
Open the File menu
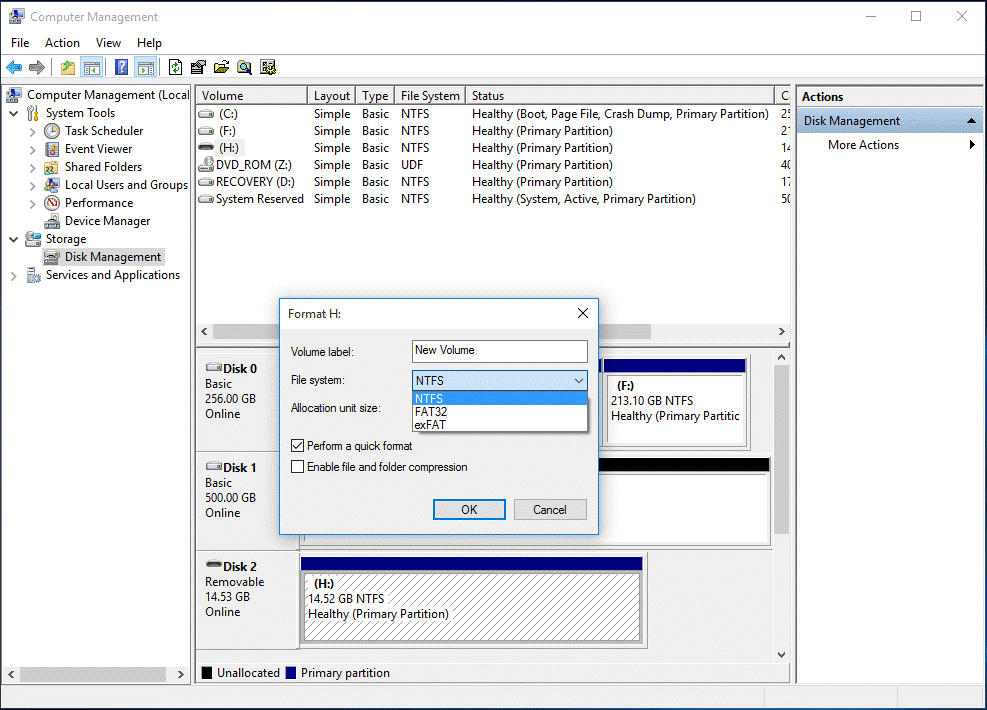pos(20,43)
